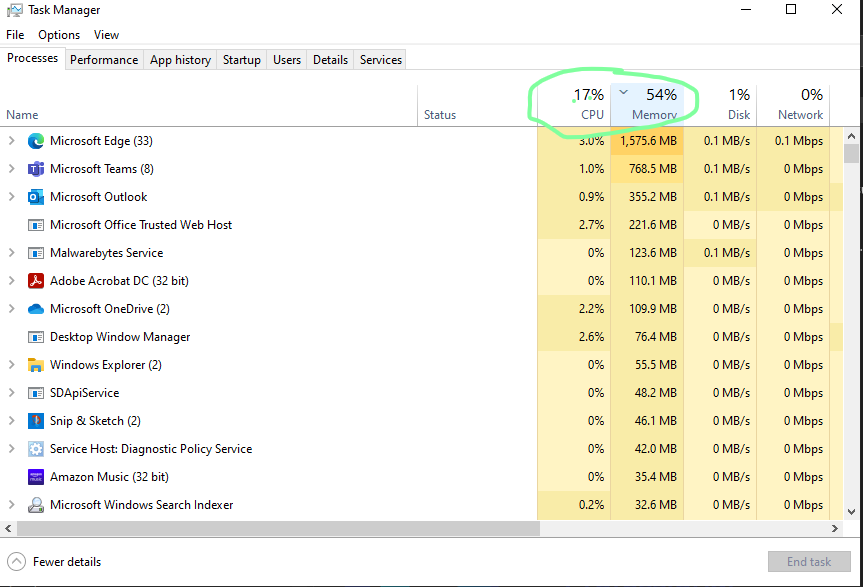Expand the Microsoft Windows Search Indexer row

tap(12, 505)
